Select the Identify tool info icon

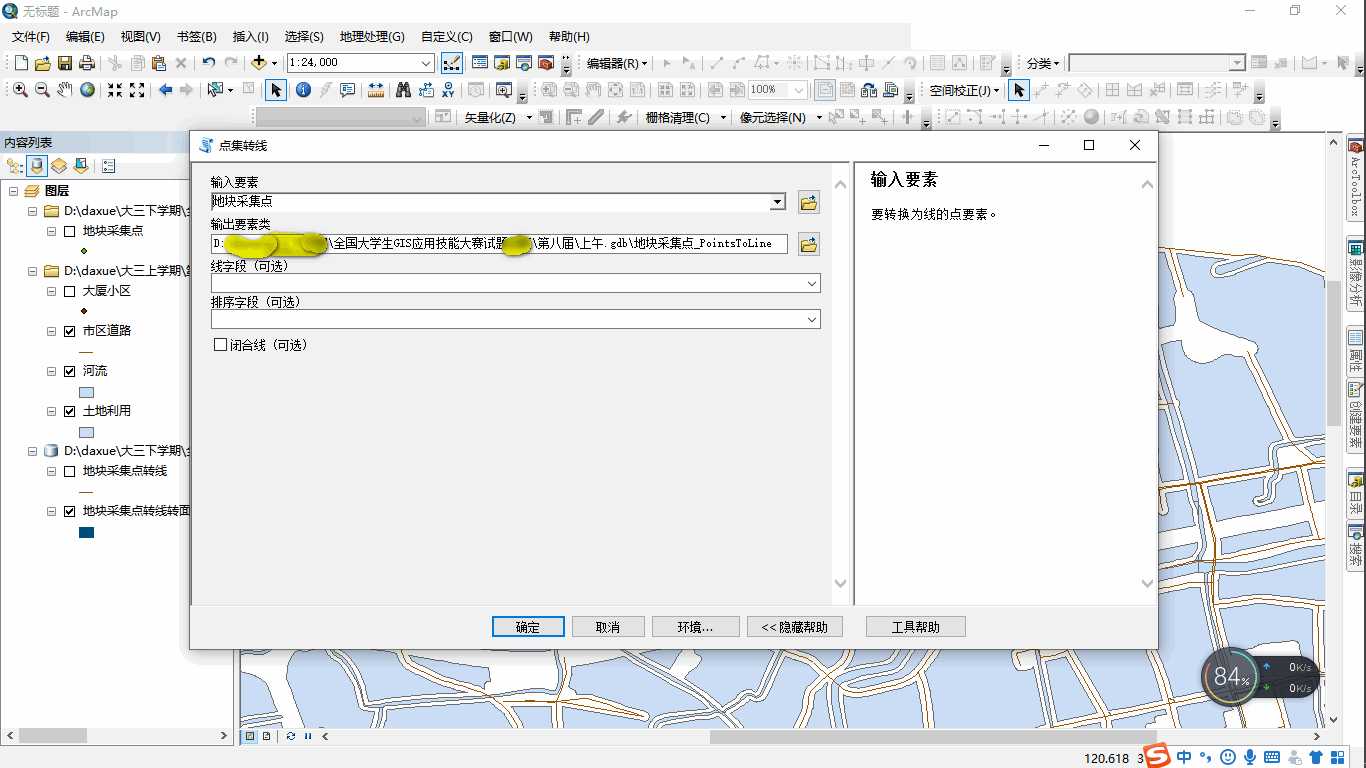pyautogui.click(x=303, y=90)
